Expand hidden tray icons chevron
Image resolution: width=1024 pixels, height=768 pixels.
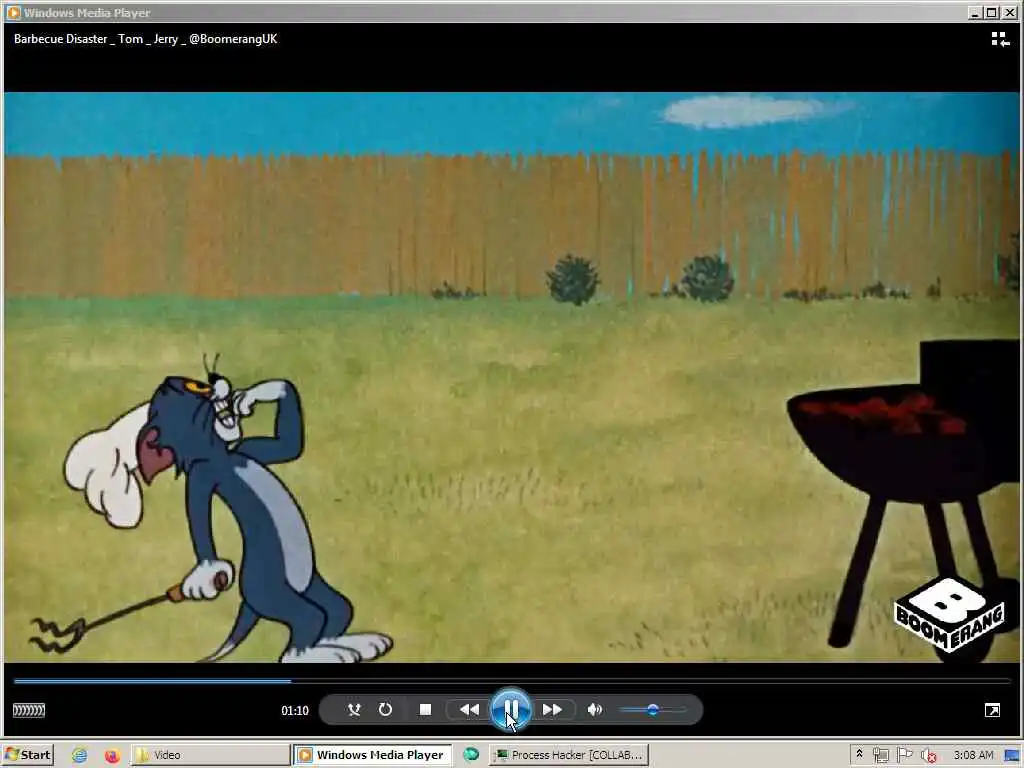(859, 754)
